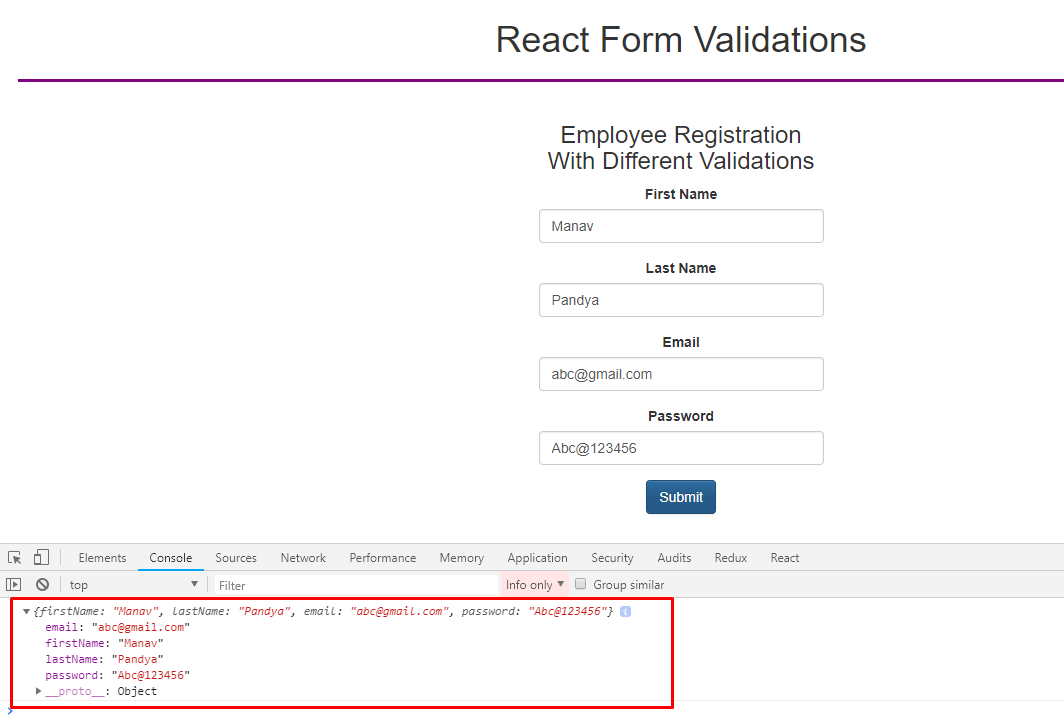Collapse the logged object details
This screenshot has height=722, width=1064.
(26, 610)
